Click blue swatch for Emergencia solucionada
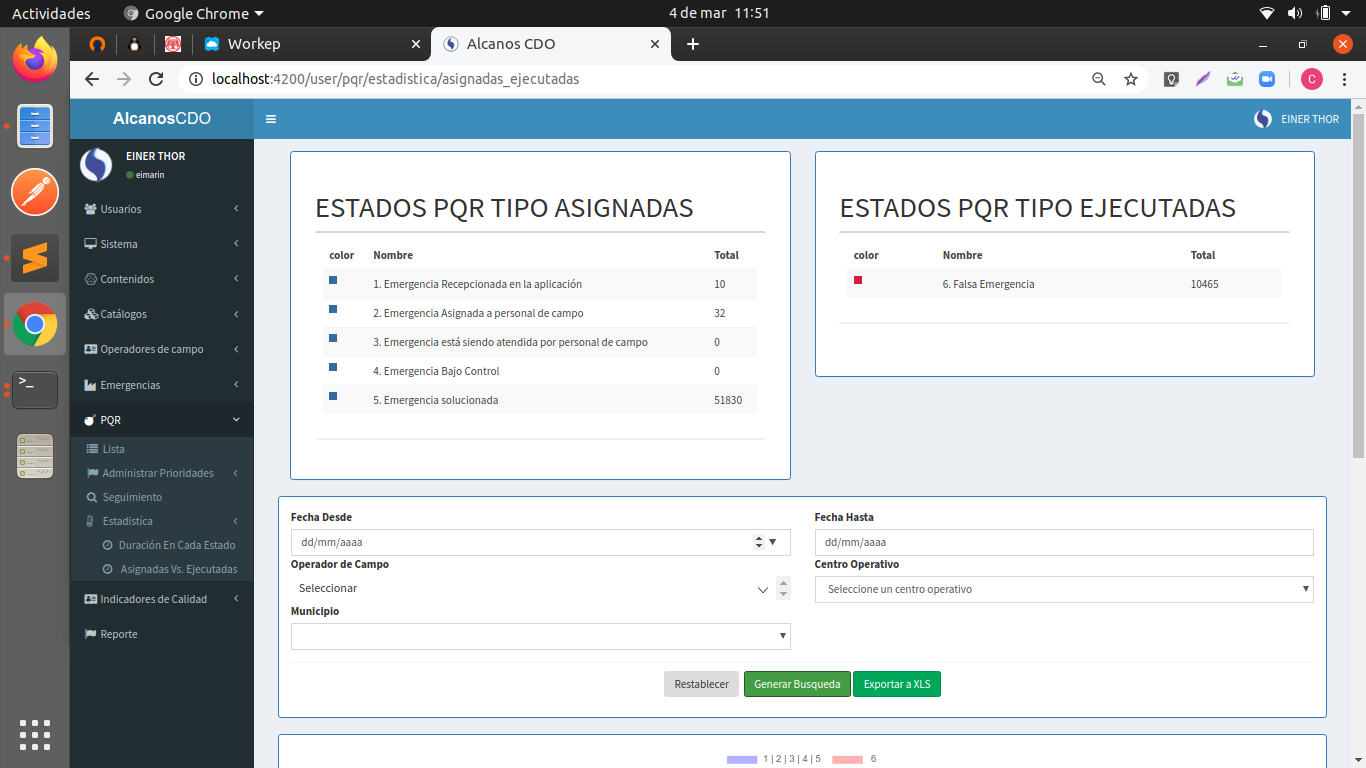Viewport: 1366px width, 768px height. pyautogui.click(x=333, y=396)
